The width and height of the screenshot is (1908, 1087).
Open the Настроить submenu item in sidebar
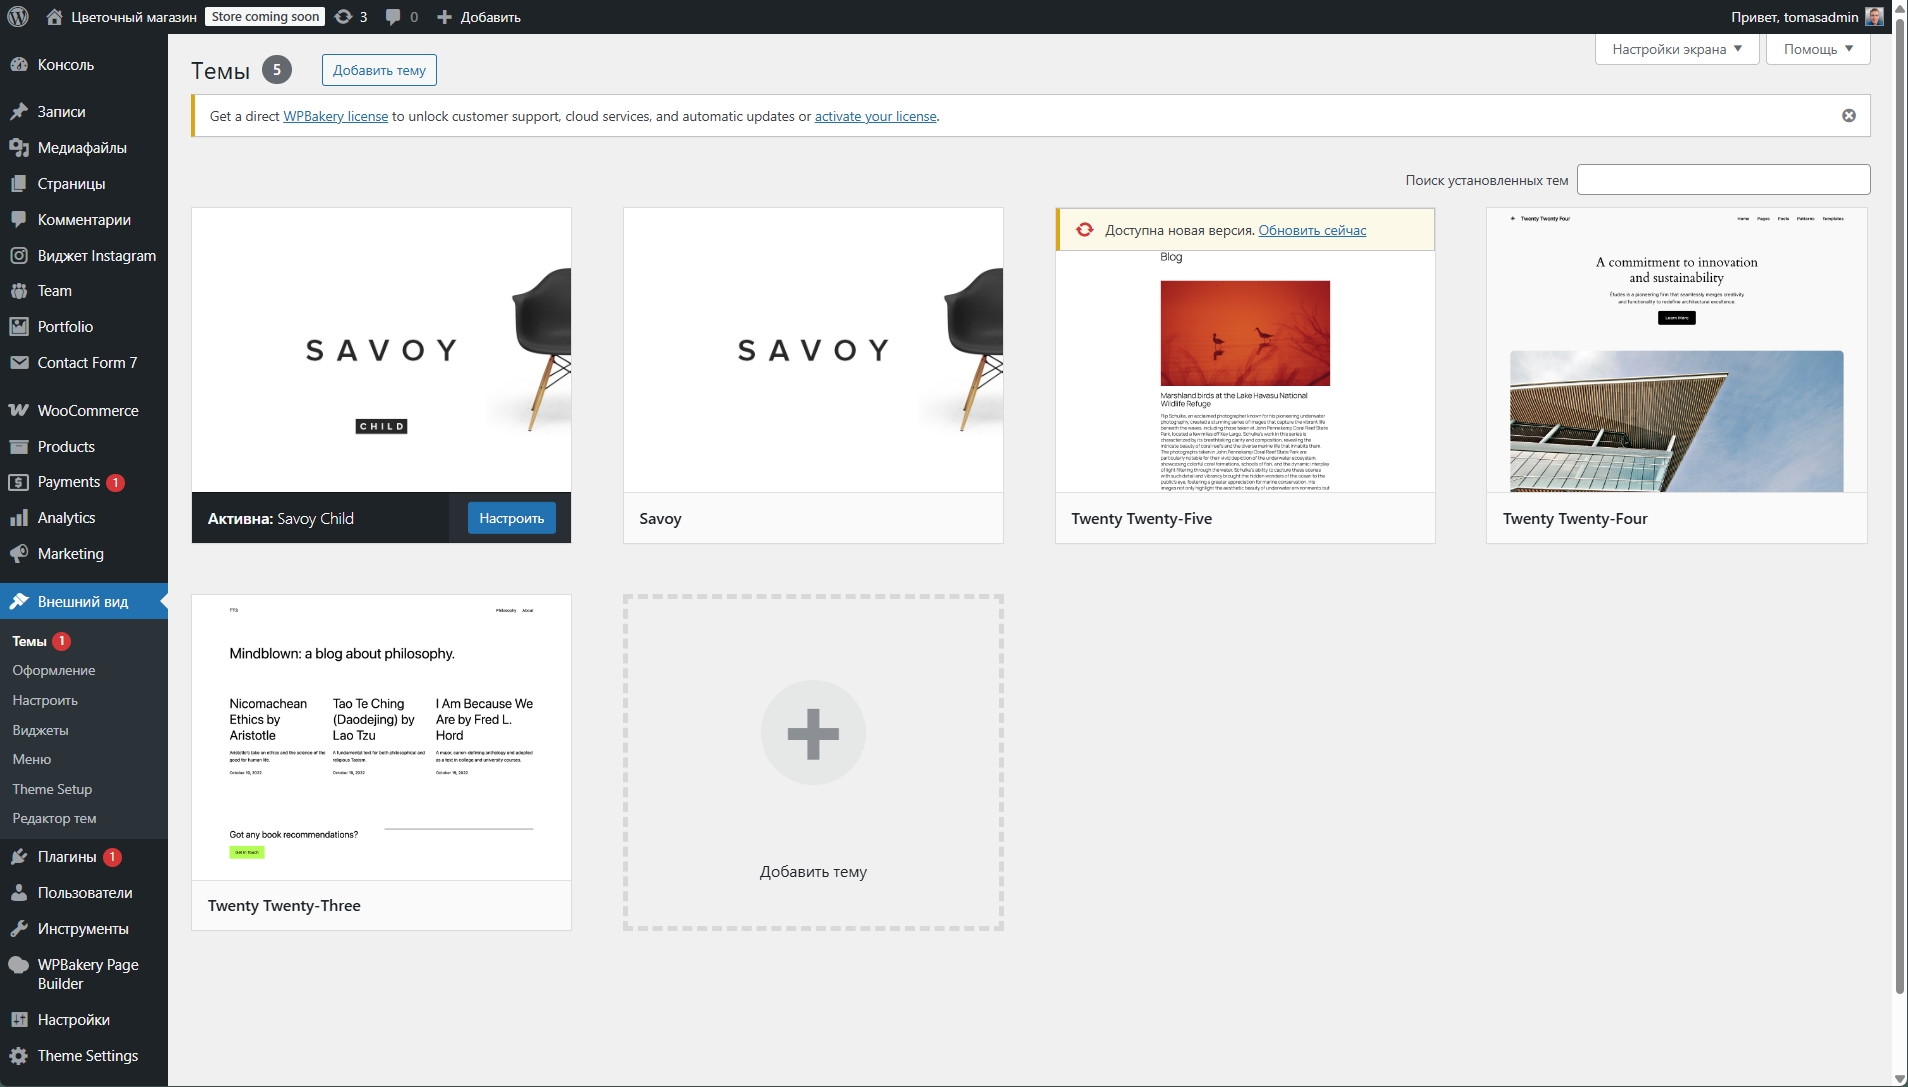tap(45, 701)
